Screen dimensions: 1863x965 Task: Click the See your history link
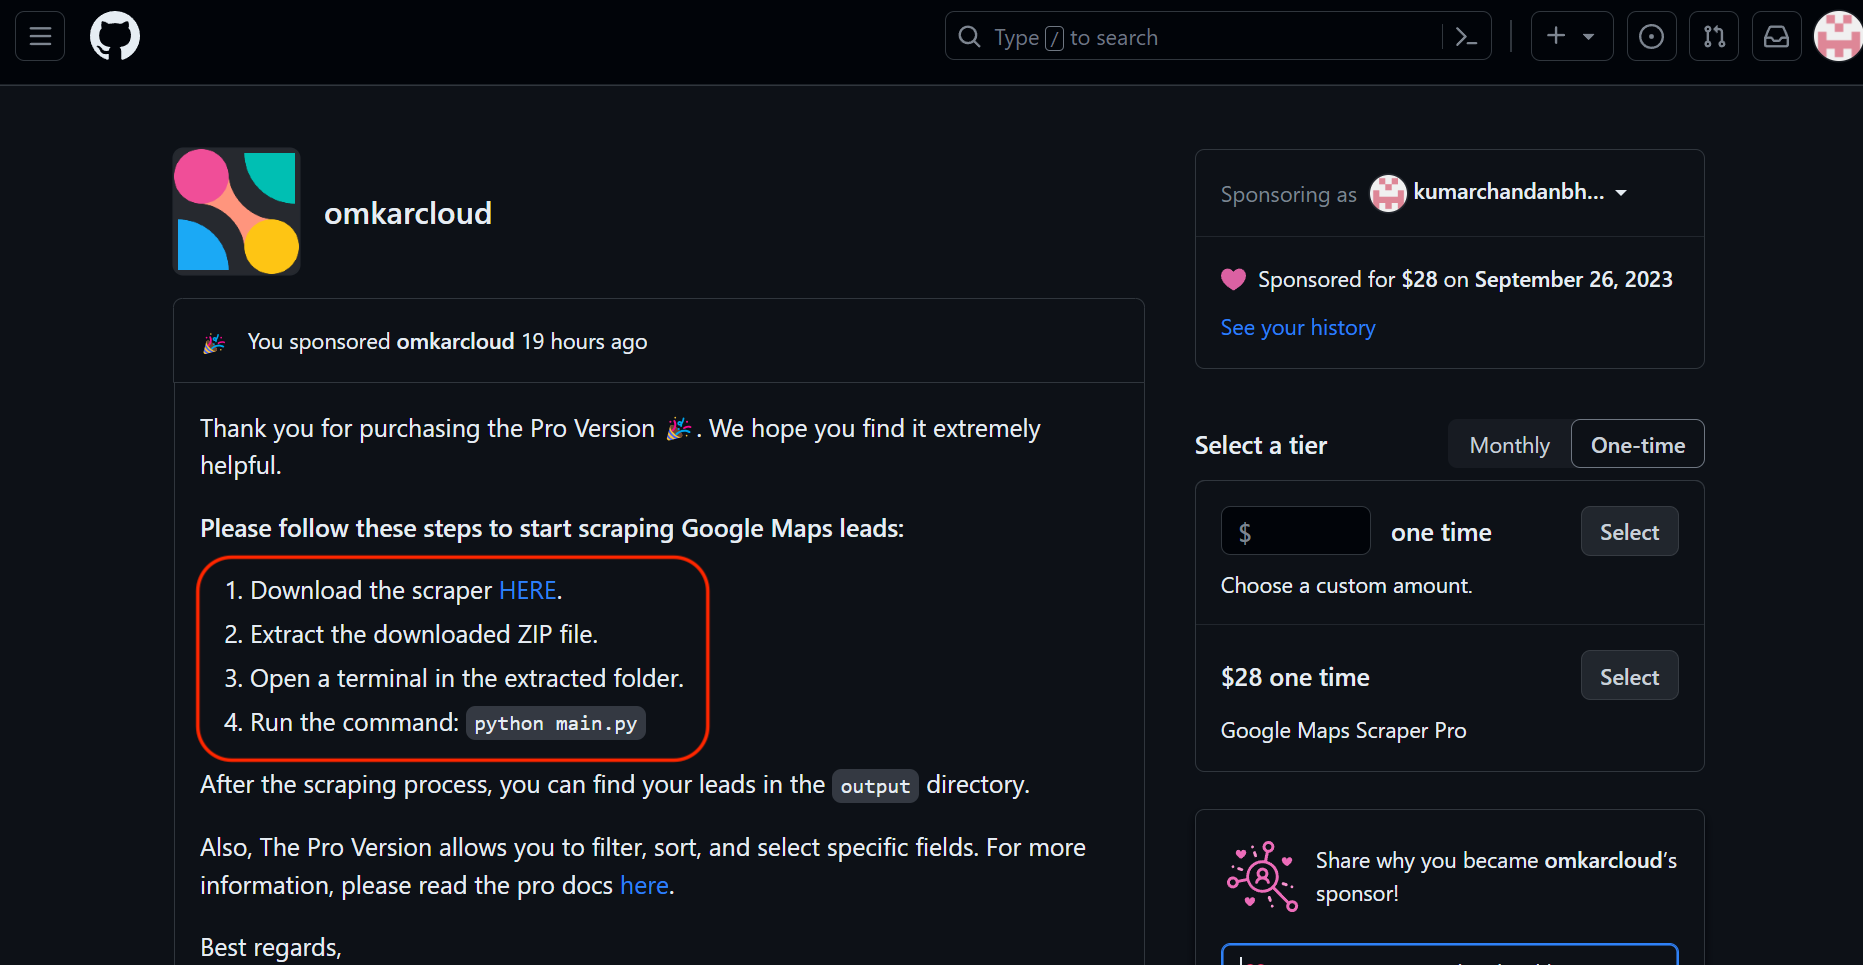1298,328
